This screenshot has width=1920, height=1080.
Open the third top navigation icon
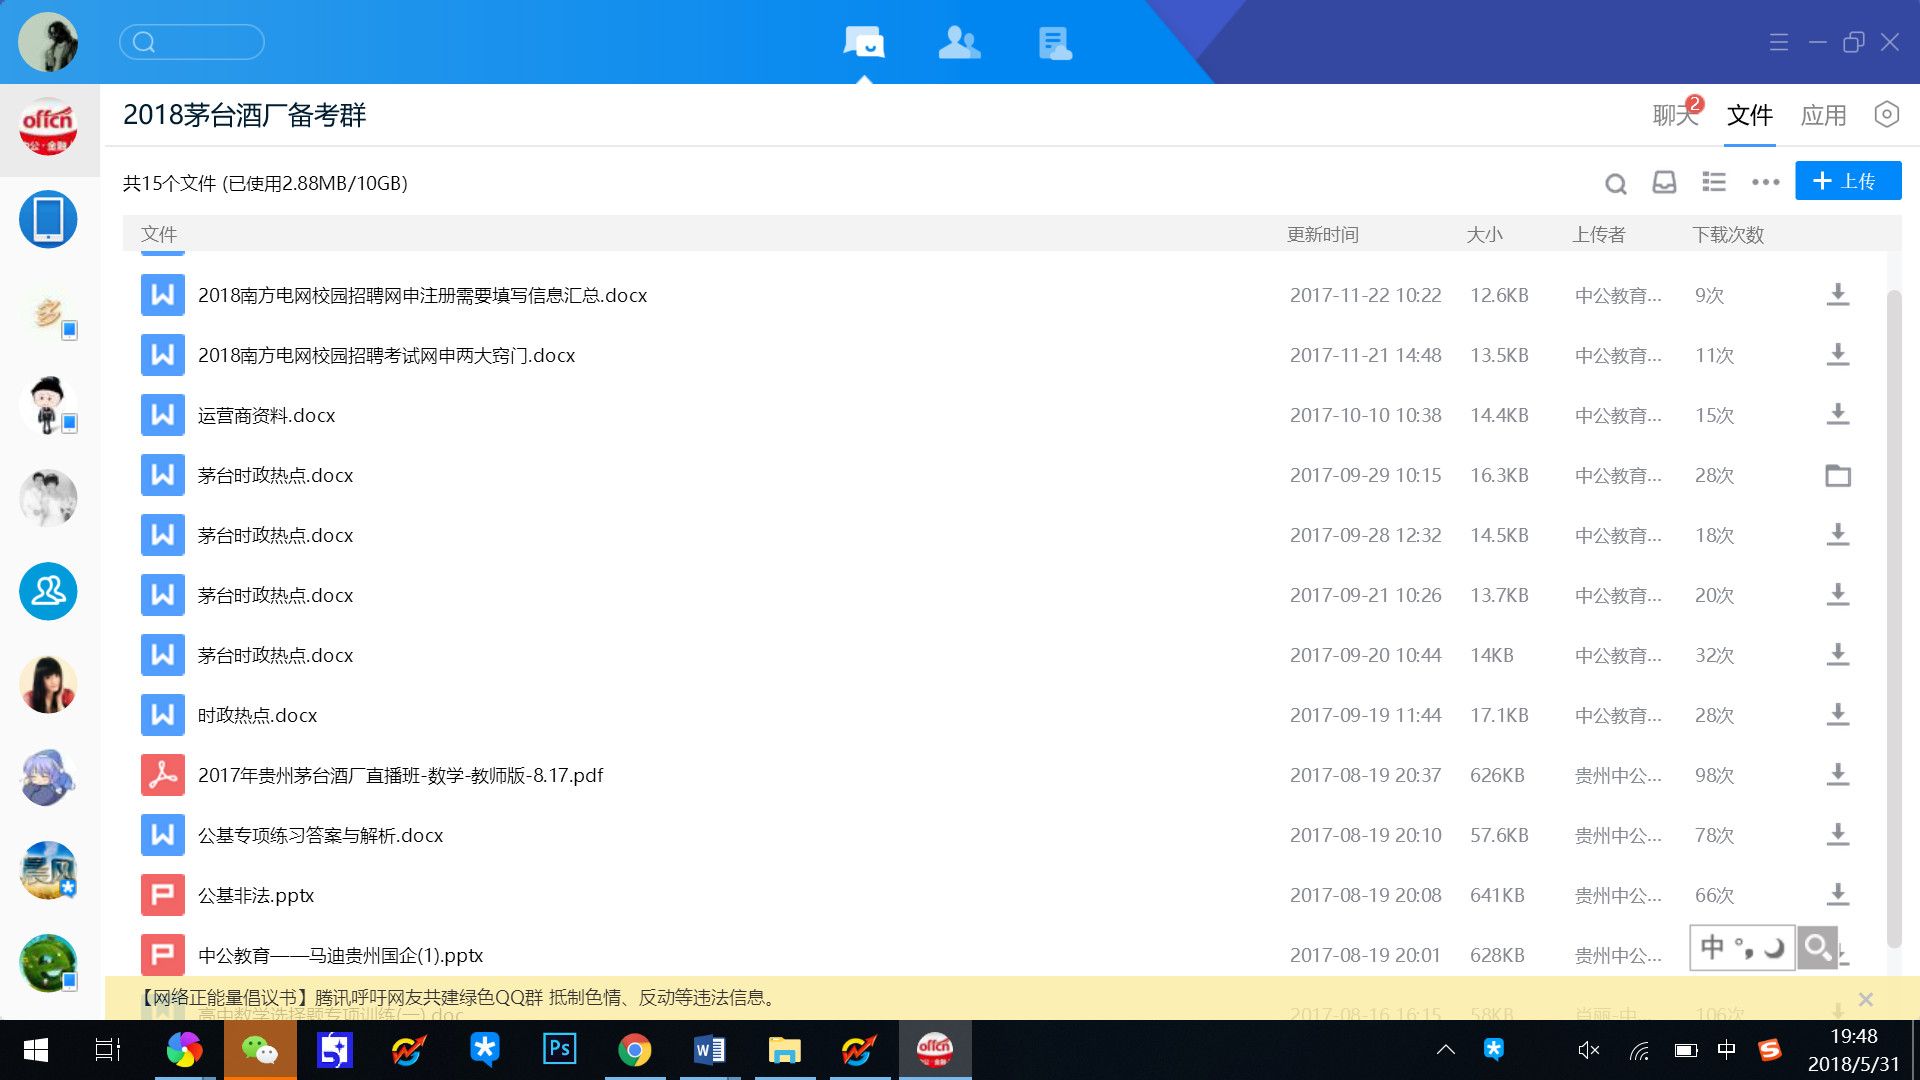(x=1054, y=43)
